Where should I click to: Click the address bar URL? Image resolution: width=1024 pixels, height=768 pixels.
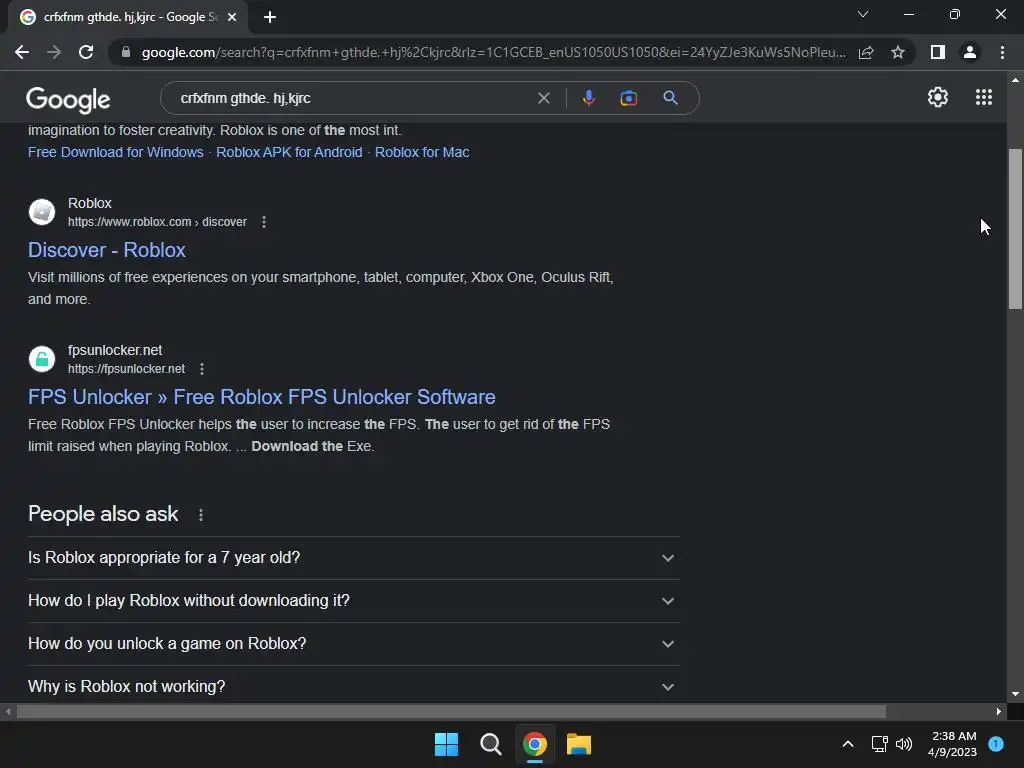coord(493,52)
